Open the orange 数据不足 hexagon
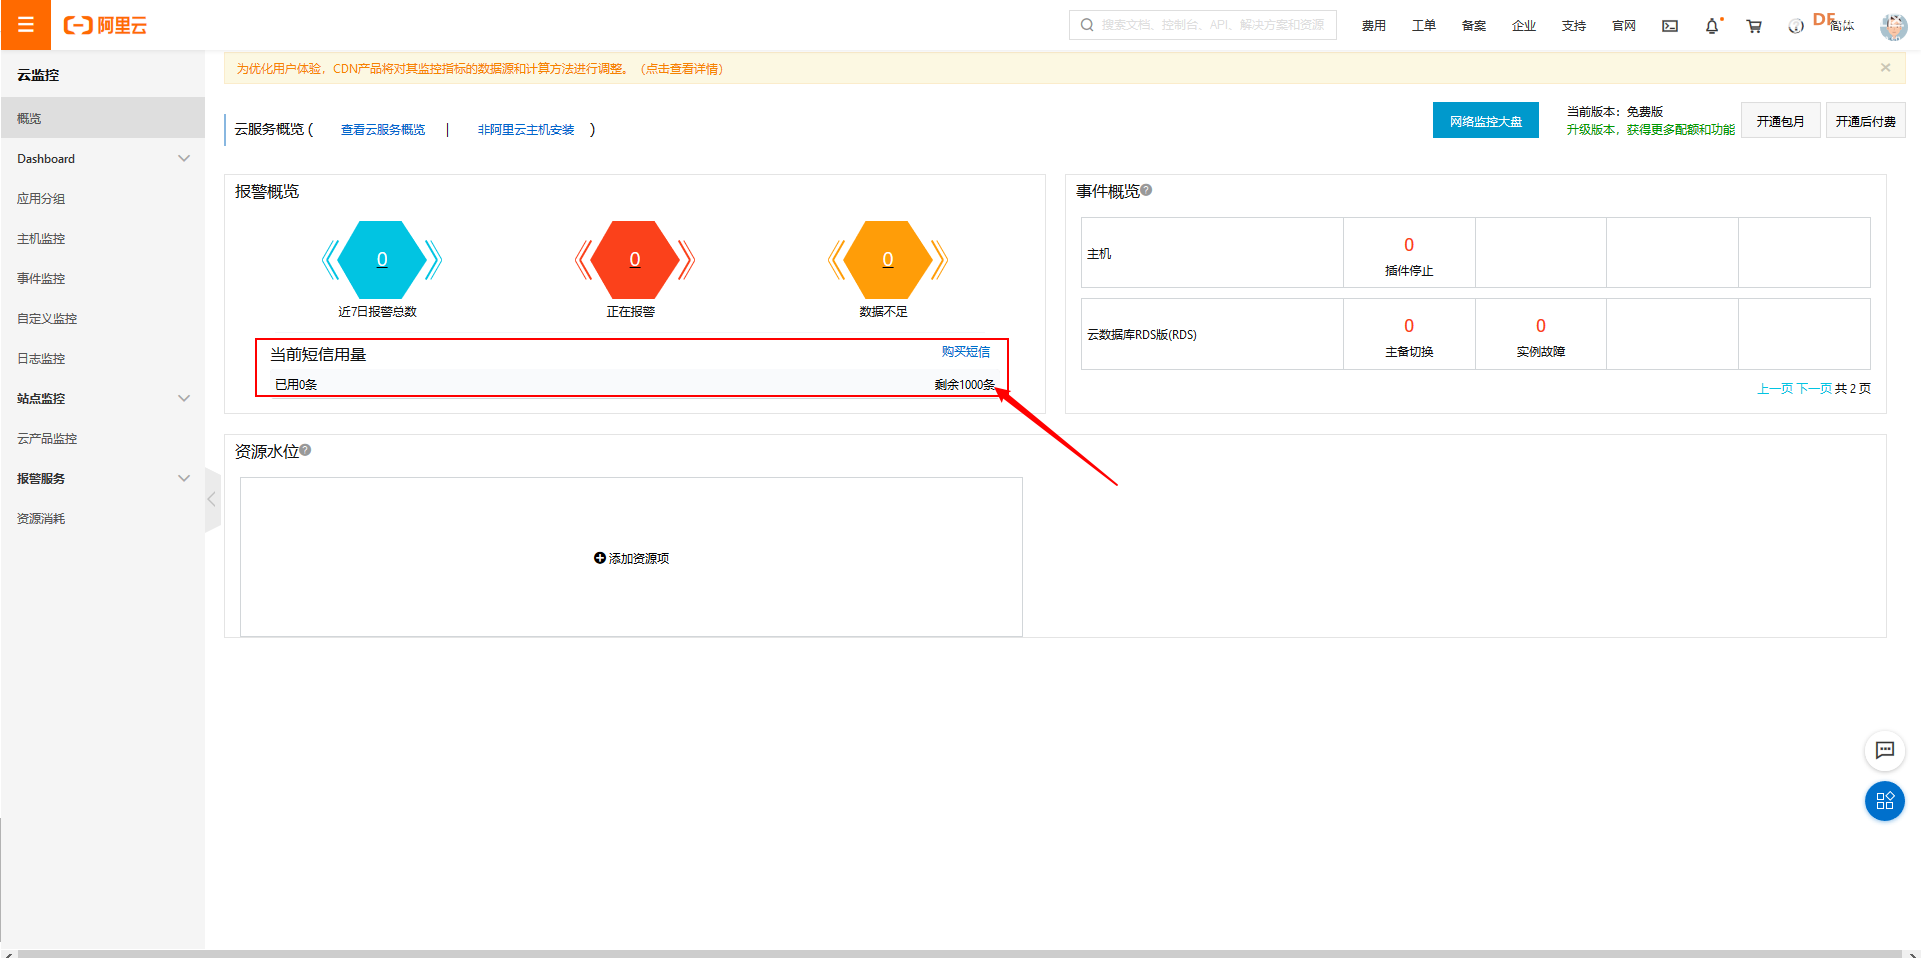 tap(888, 260)
